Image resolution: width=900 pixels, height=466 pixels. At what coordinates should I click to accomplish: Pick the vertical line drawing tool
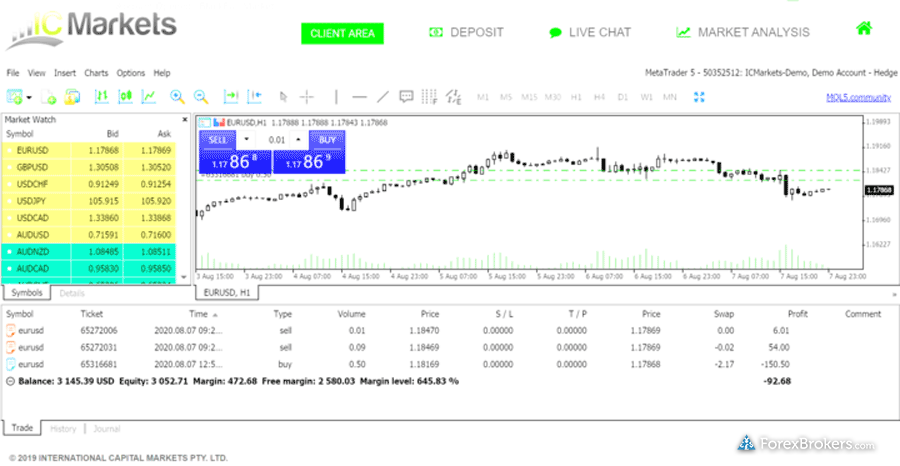(x=336, y=97)
